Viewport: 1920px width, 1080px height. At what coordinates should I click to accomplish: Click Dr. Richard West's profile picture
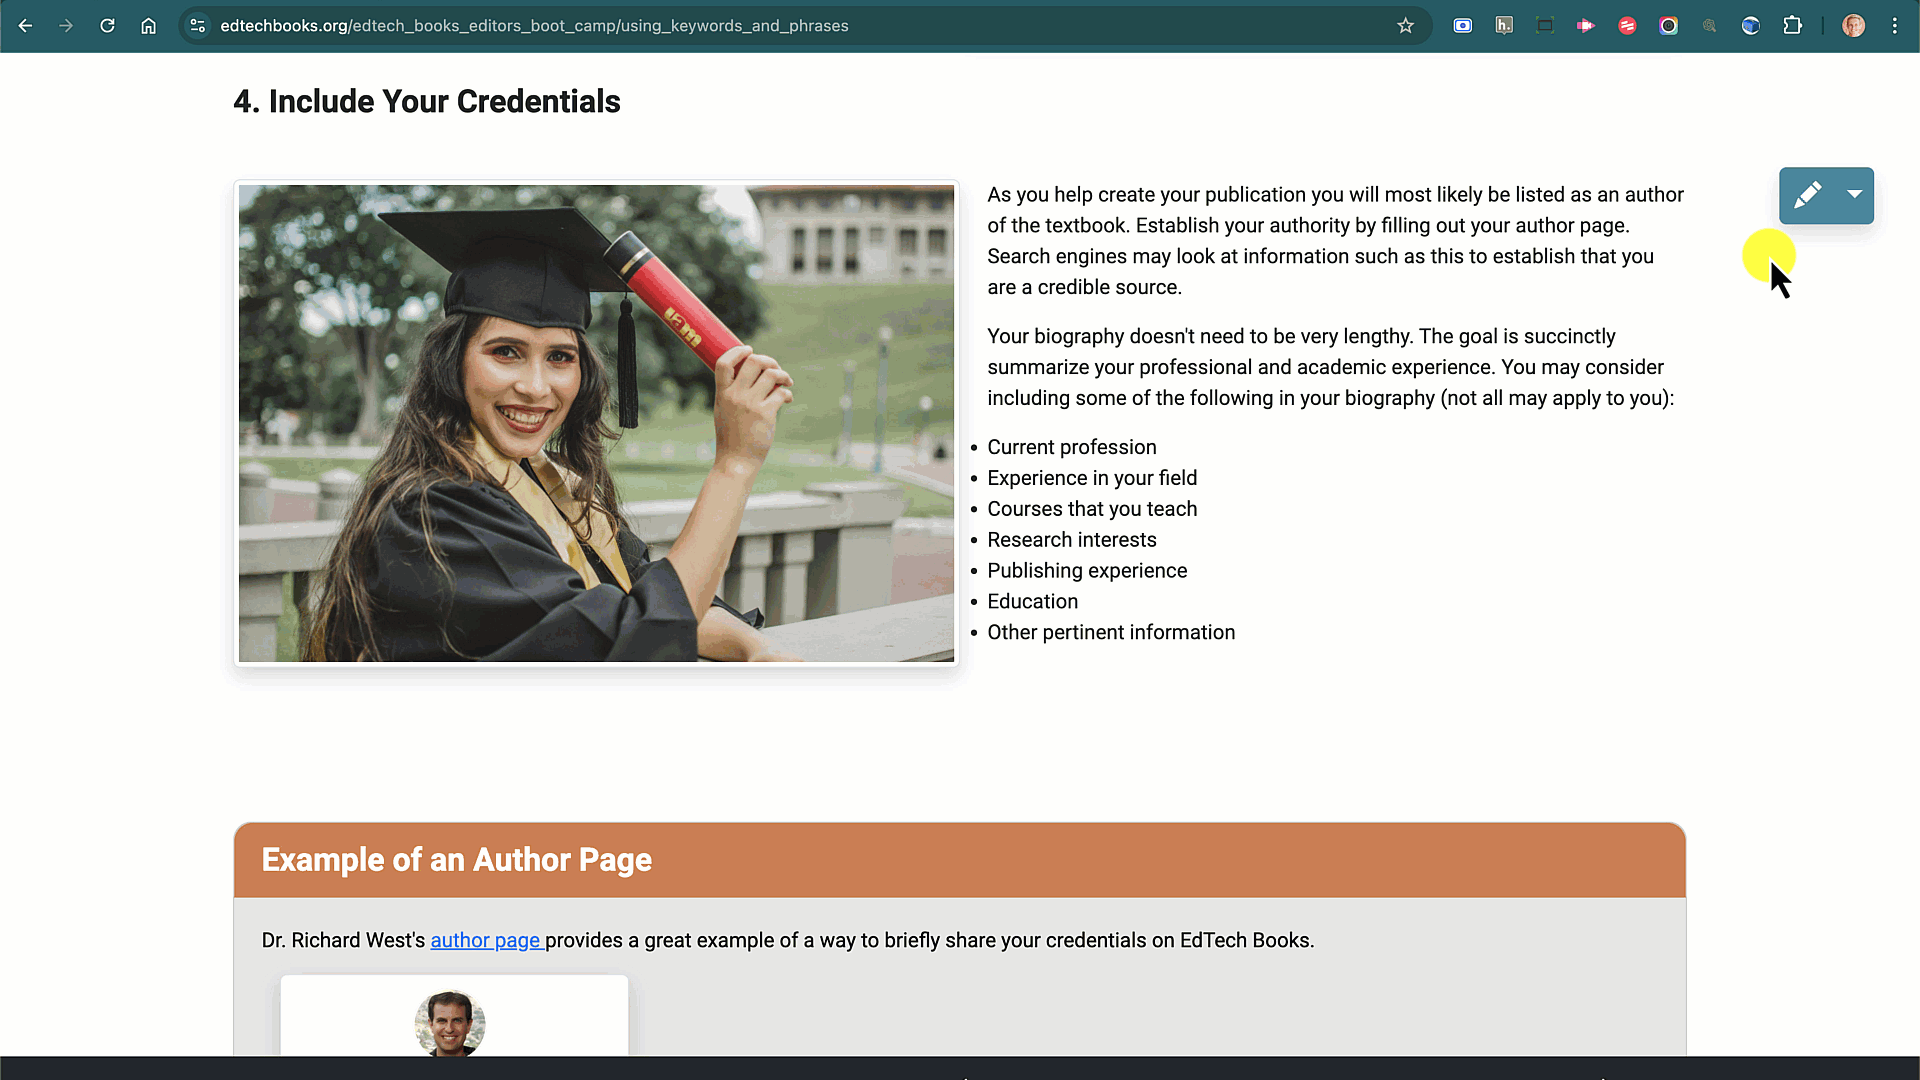(x=450, y=1022)
